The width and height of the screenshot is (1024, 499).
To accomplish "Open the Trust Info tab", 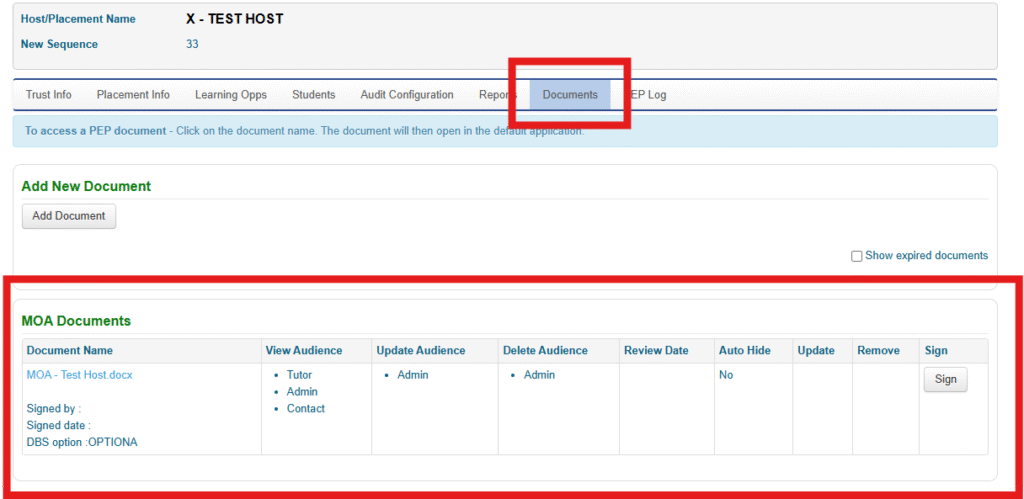I will tap(49, 95).
